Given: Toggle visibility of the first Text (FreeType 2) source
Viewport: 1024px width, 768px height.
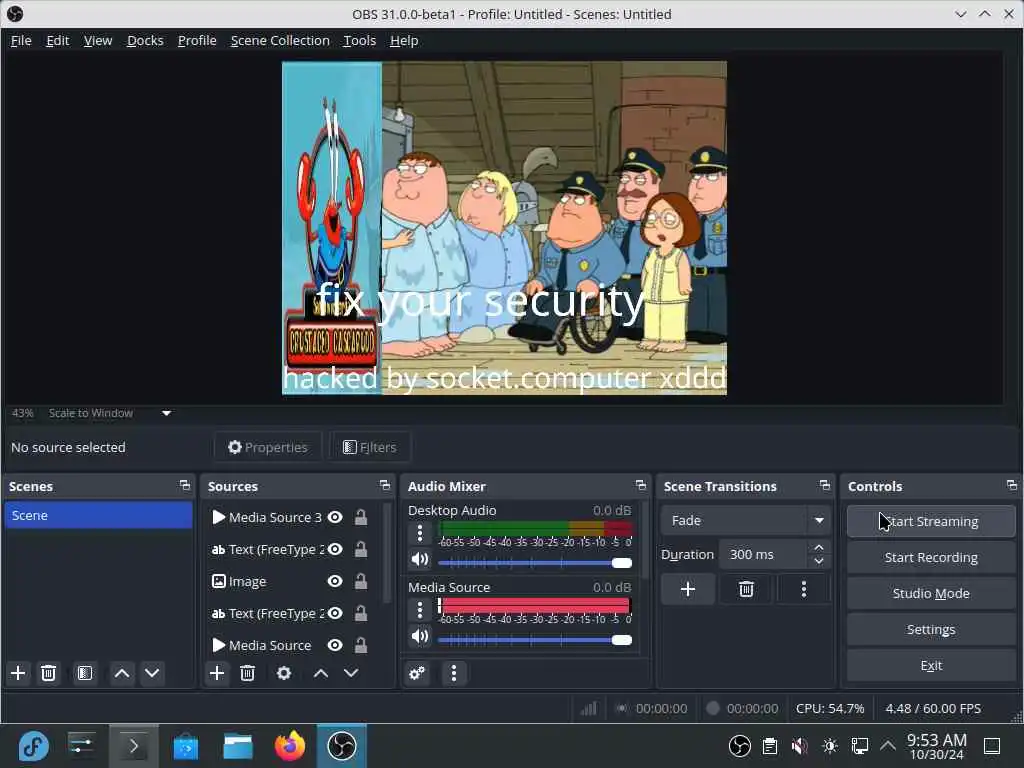Looking at the screenshot, I should (x=335, y=549).
